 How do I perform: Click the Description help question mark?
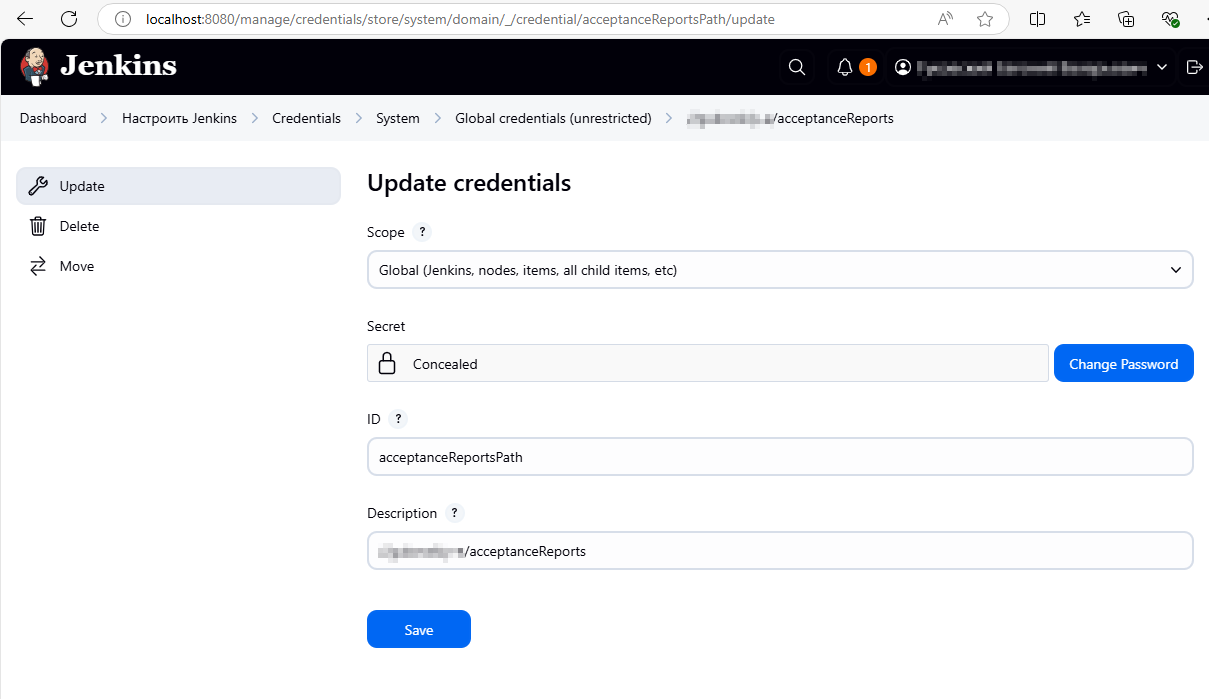pos(454,513)
